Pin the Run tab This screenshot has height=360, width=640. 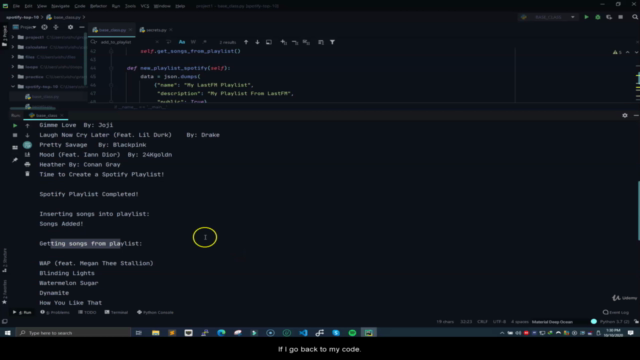coord(15,160)
